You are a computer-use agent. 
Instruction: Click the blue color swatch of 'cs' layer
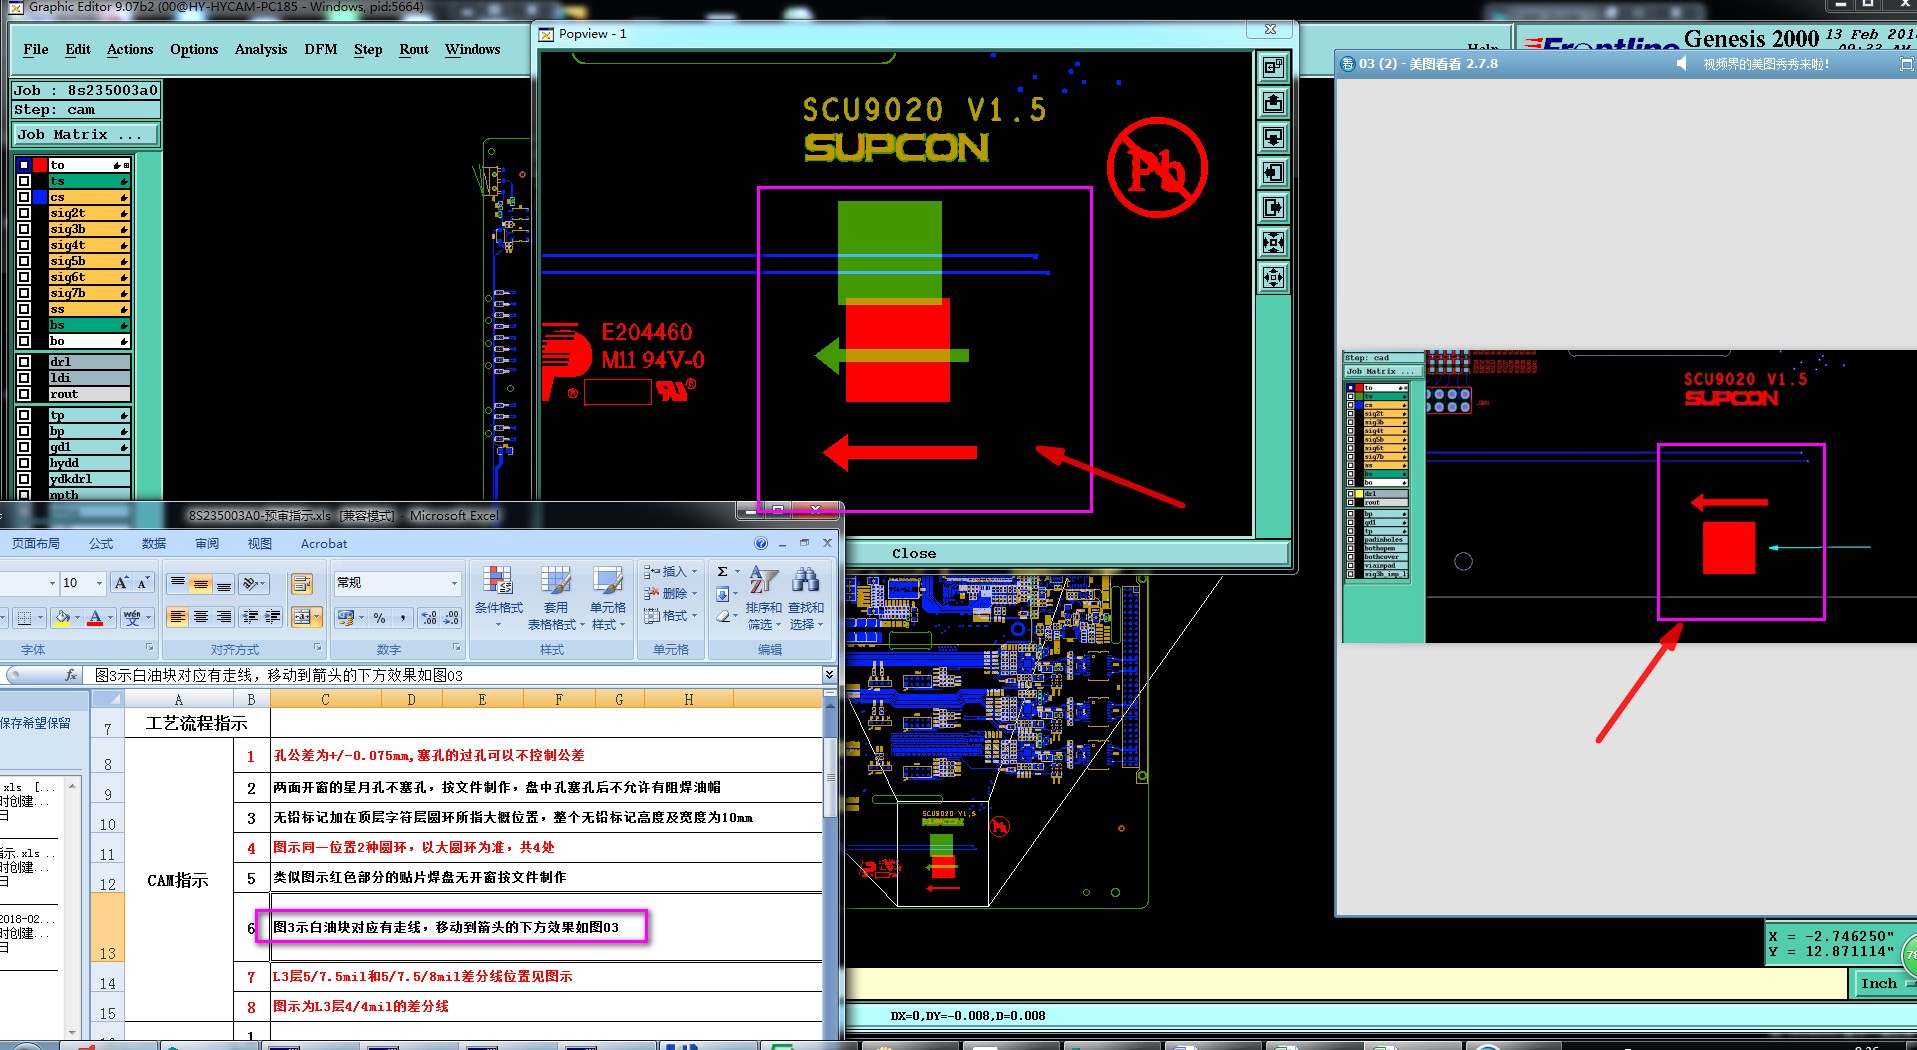pos(40,197)
